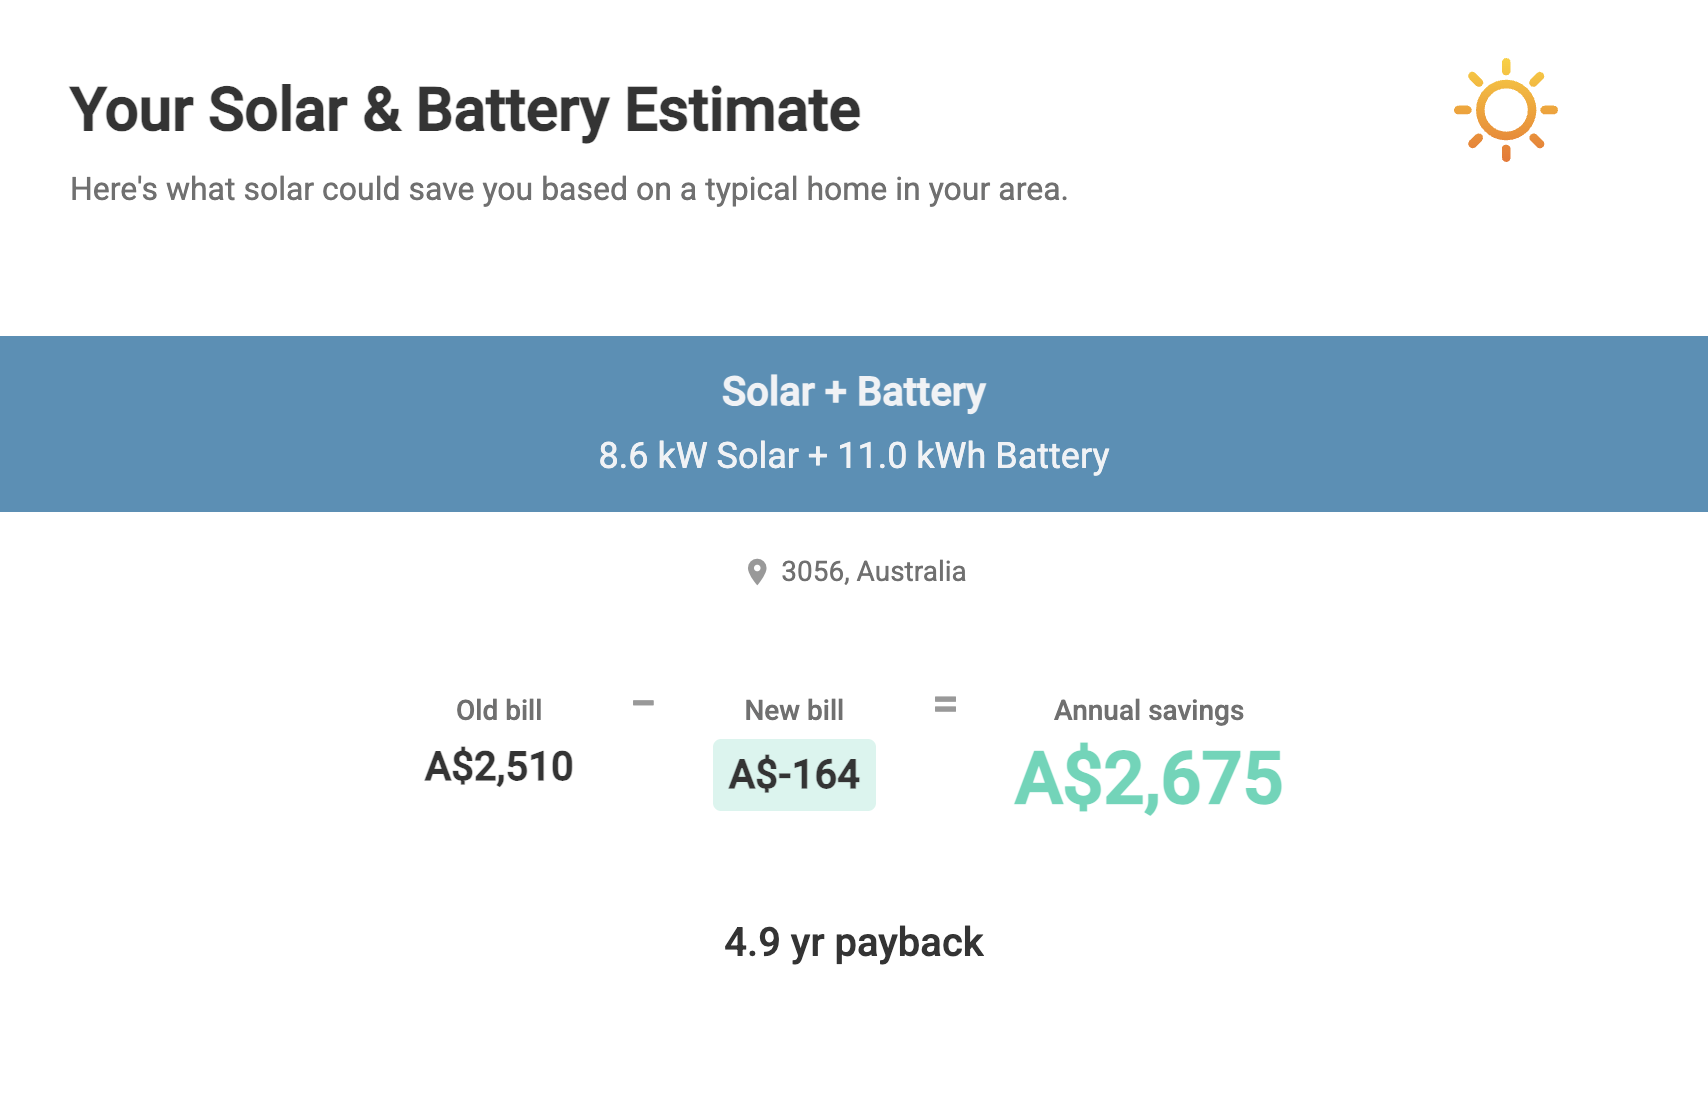Click the green New bill highlight box

[793, 775]
